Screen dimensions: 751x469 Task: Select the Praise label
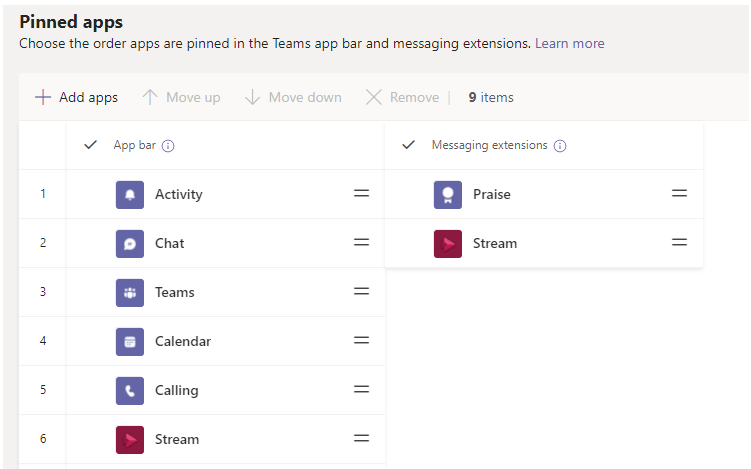tap(492, 194)
